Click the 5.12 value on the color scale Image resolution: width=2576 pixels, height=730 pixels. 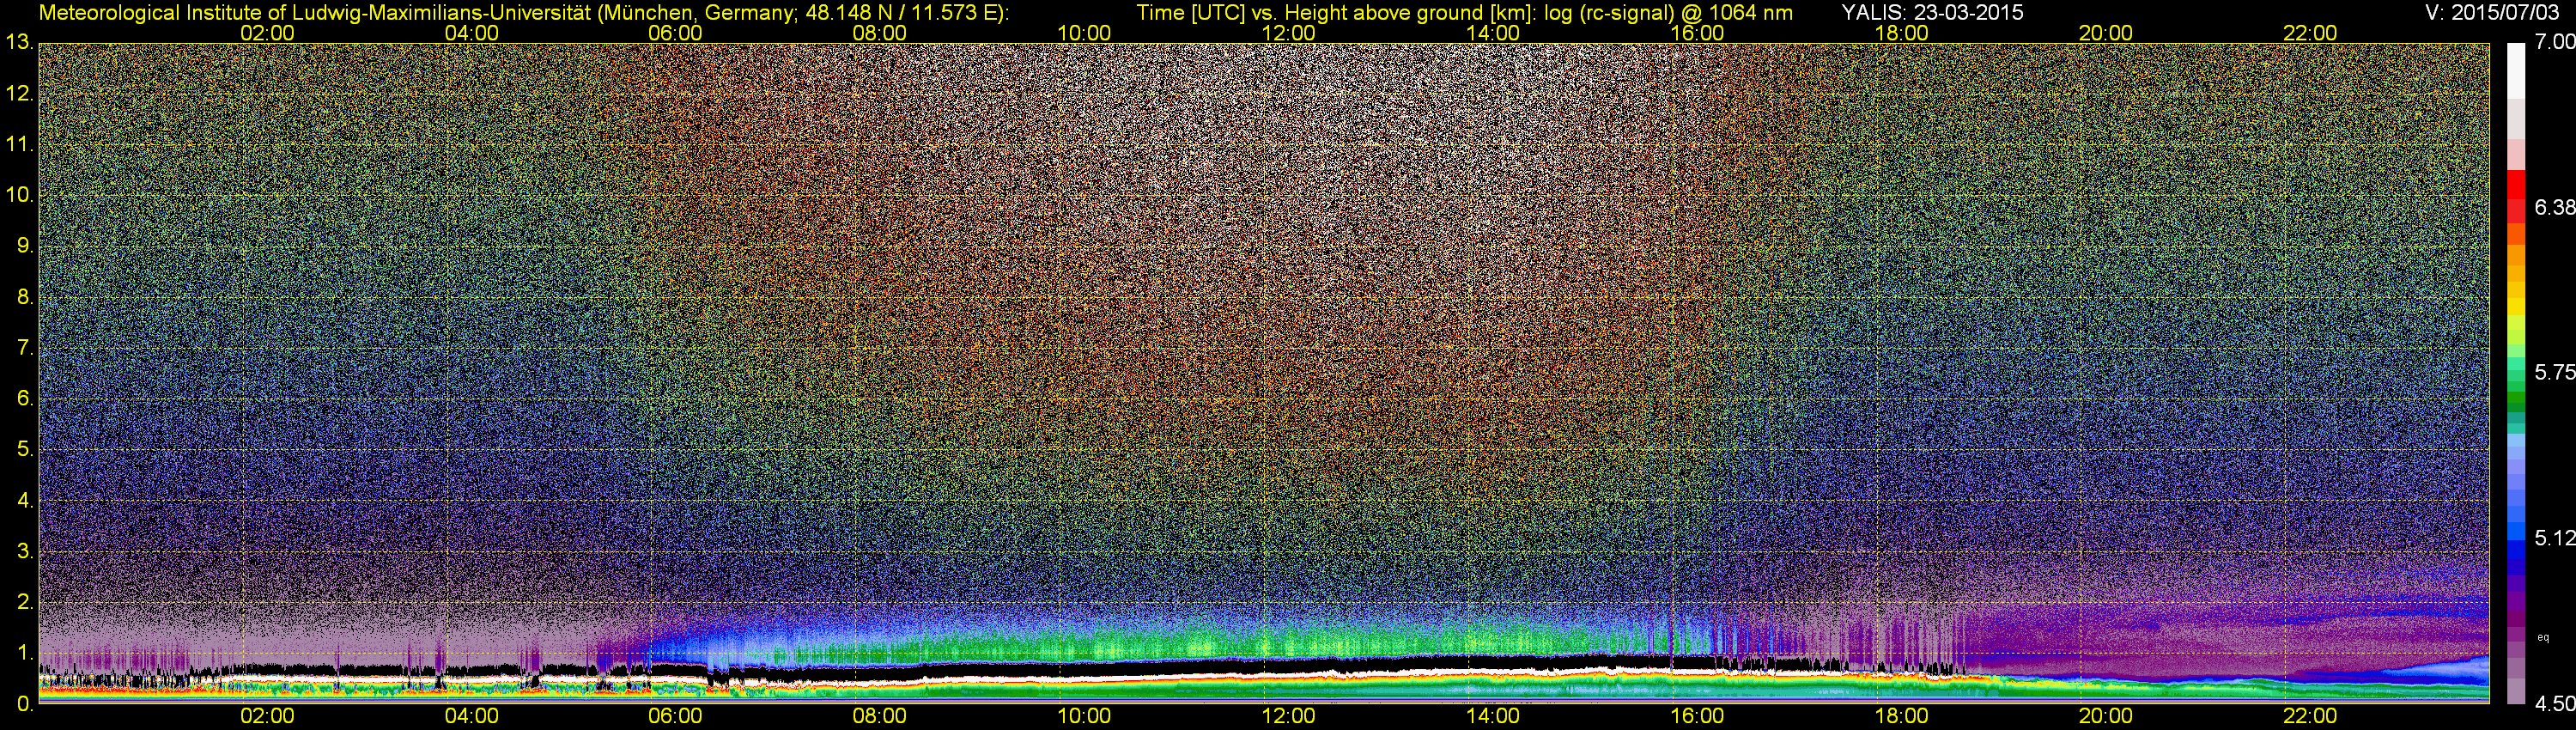[x=2554, y=538]
